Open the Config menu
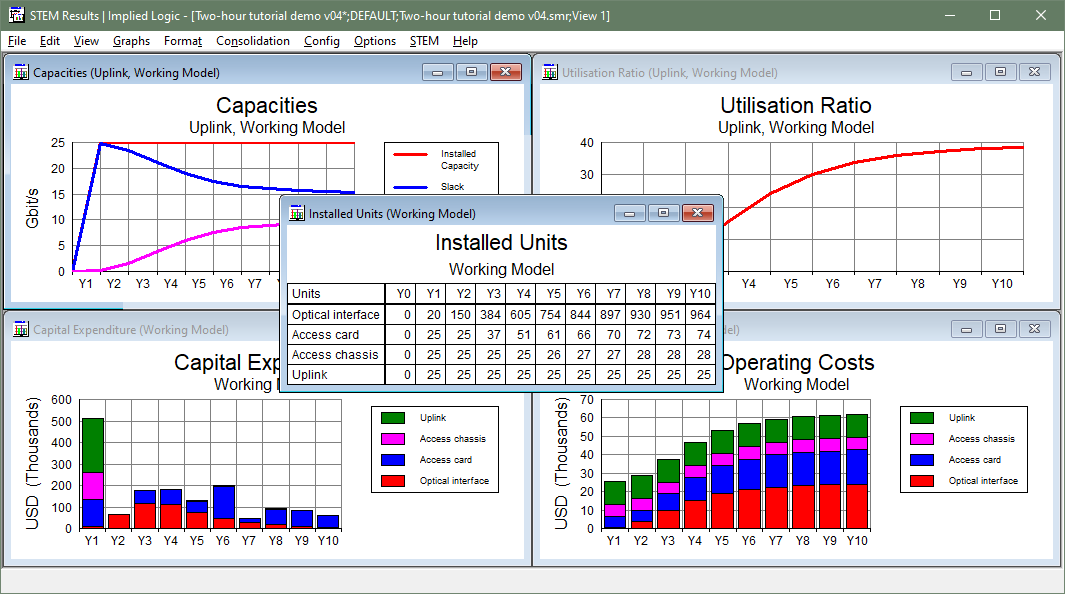This screenshot has height=594, width=1065. 321,41
